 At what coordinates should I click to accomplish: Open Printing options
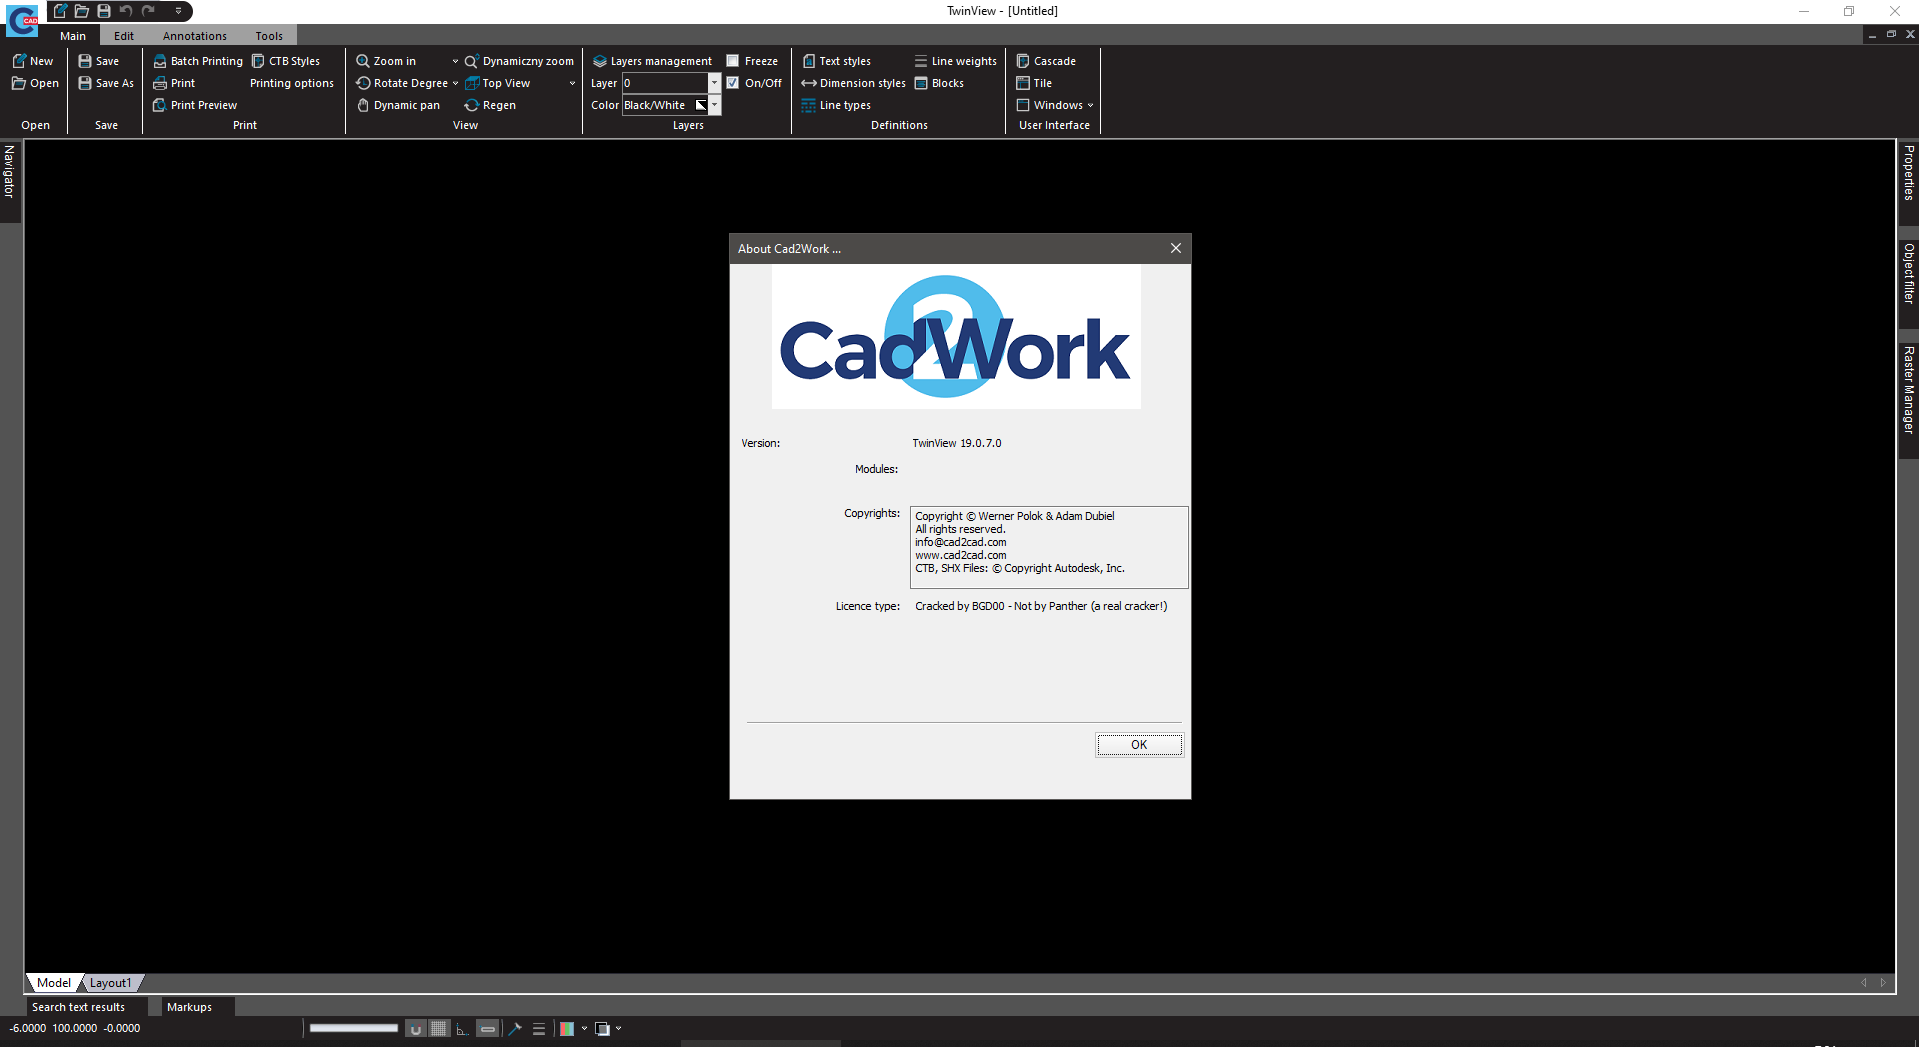coord(292,83)
